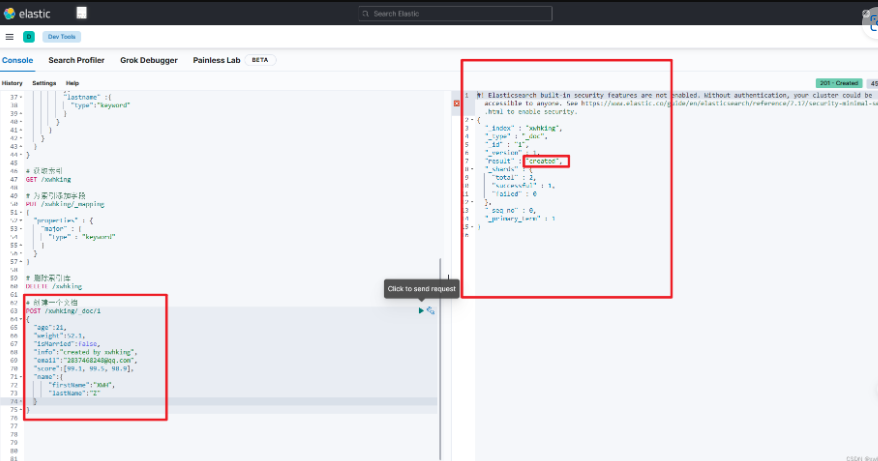Click the Dev Tools breadcrumb
Screen dimensions: 878x461
click(x=54, y=37)
